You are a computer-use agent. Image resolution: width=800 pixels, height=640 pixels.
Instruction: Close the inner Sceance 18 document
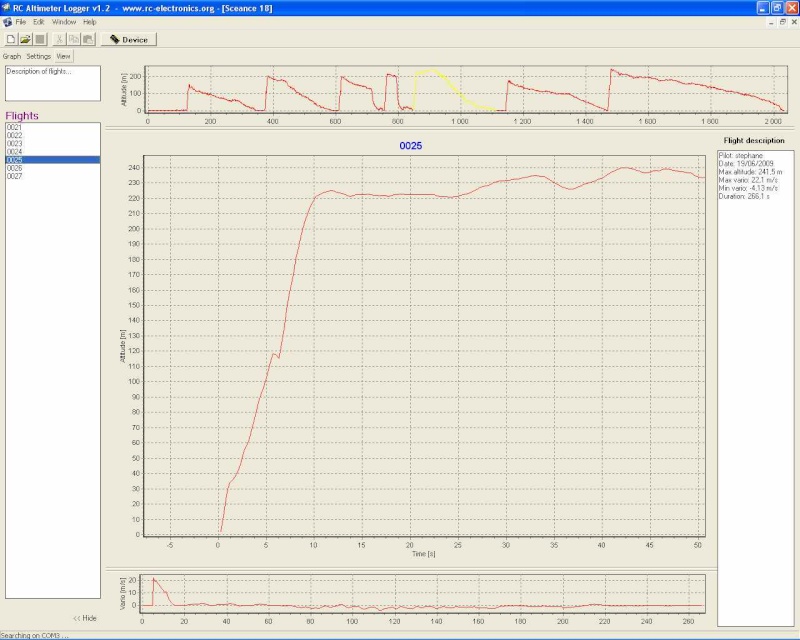(x=794, y=22)
